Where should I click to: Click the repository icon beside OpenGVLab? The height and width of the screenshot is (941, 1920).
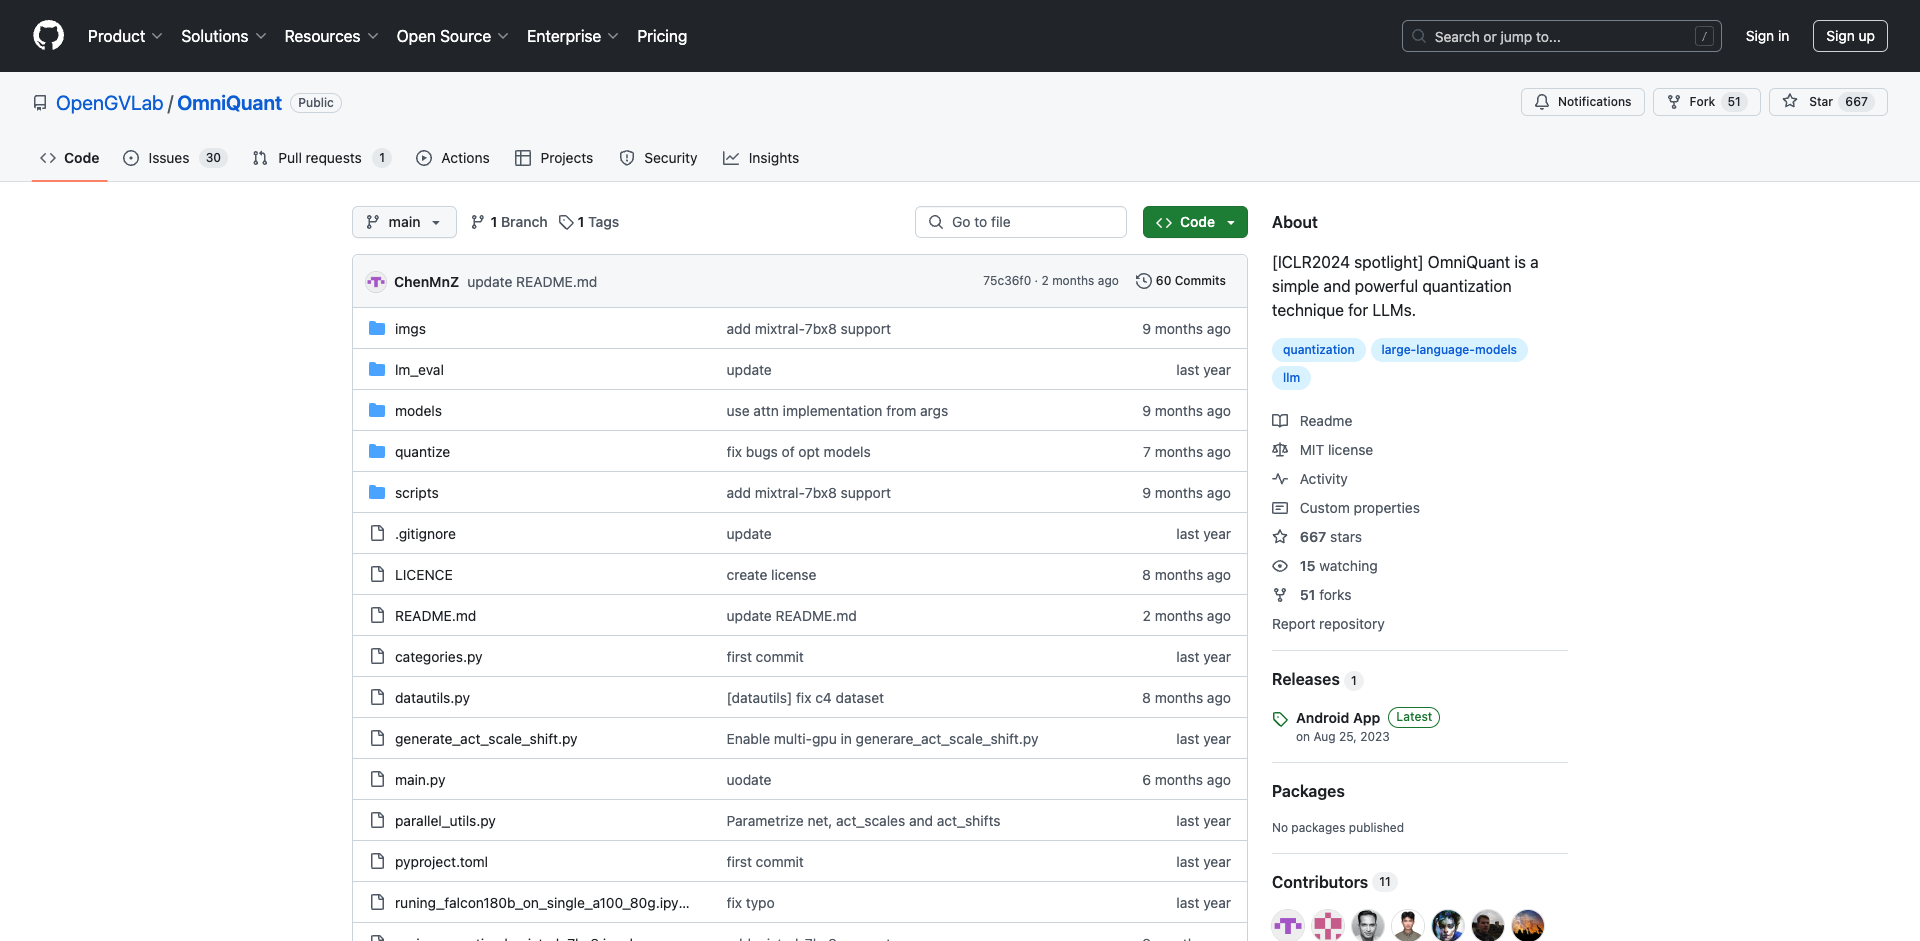click(40, 103)
